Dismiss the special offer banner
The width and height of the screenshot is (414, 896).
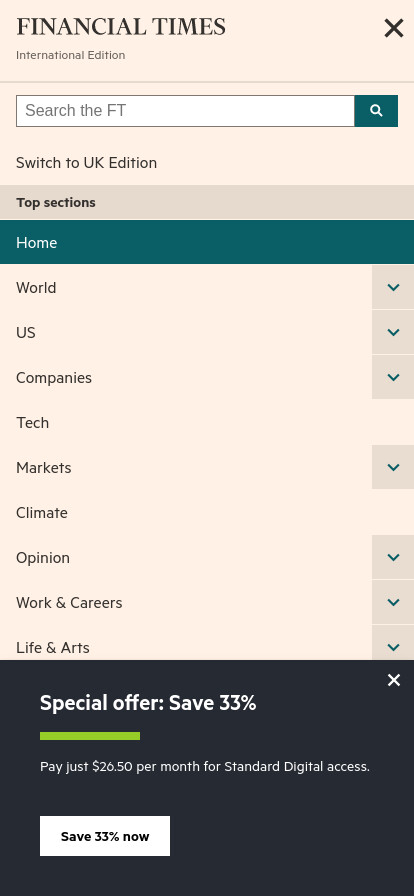point(394,680)
